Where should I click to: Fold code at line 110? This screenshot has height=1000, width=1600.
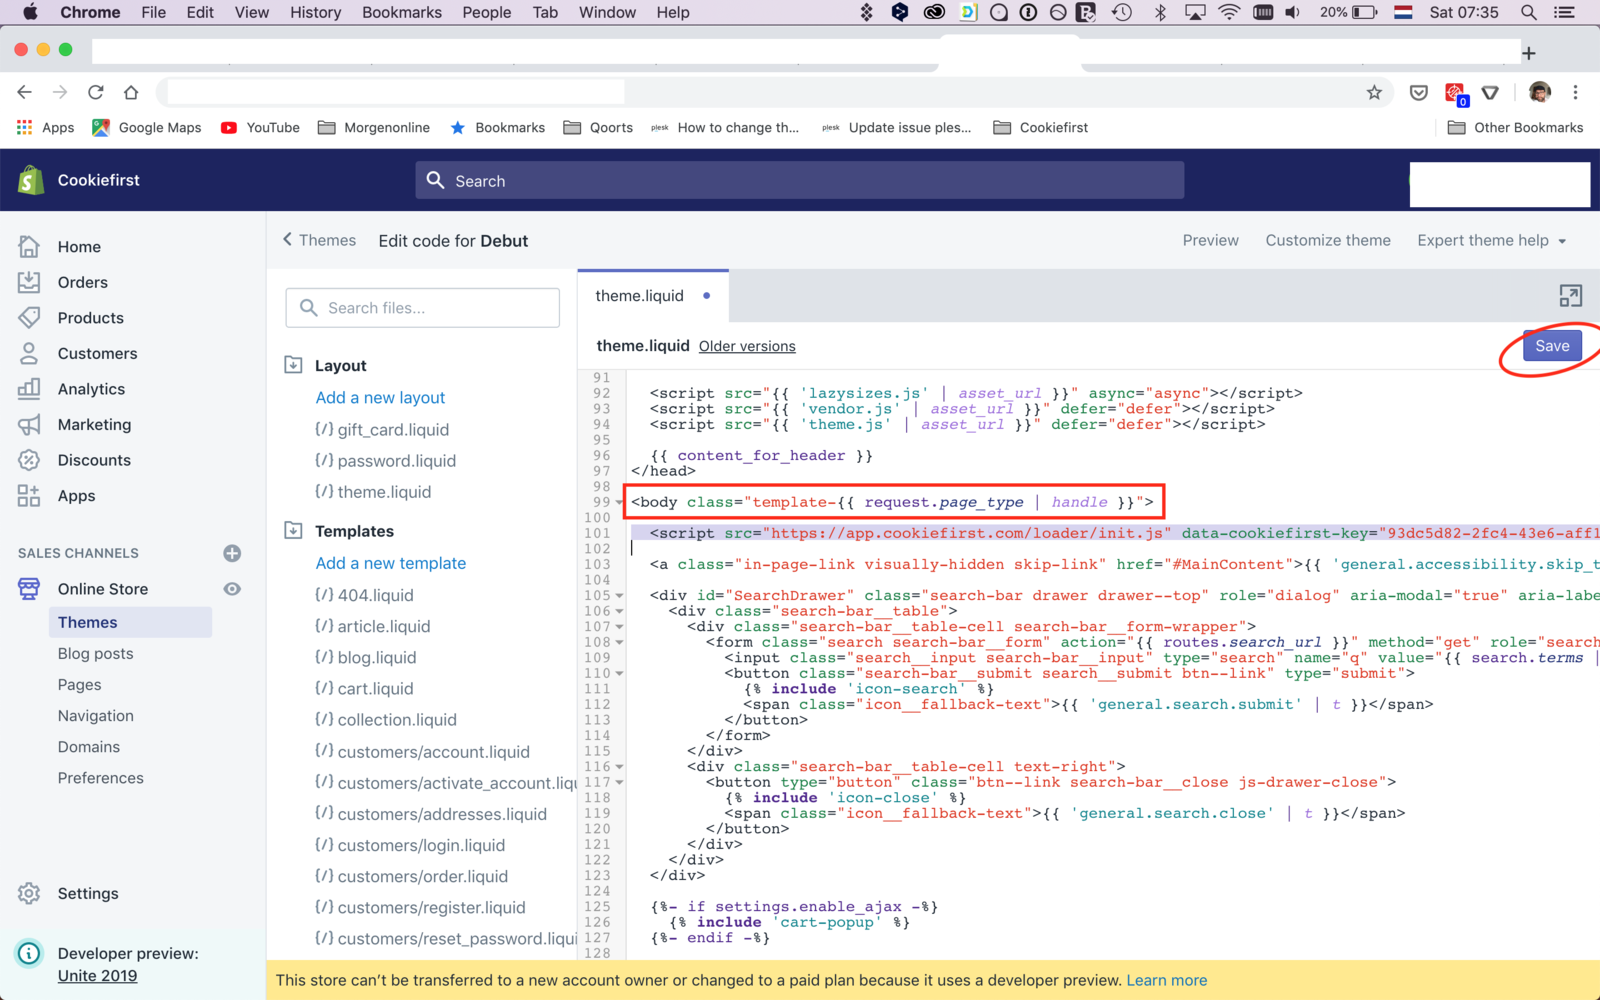click(620, 673)
